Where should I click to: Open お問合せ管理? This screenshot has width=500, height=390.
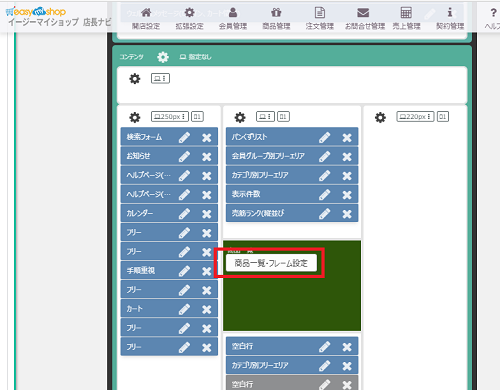pyautogui.click(x=364, y=19)
